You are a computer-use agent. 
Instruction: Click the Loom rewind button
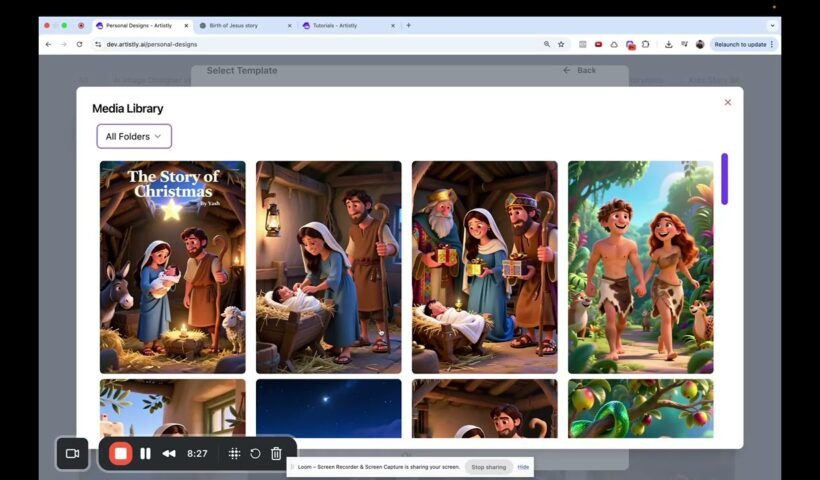pyautogui.click(x=169, y=453)
